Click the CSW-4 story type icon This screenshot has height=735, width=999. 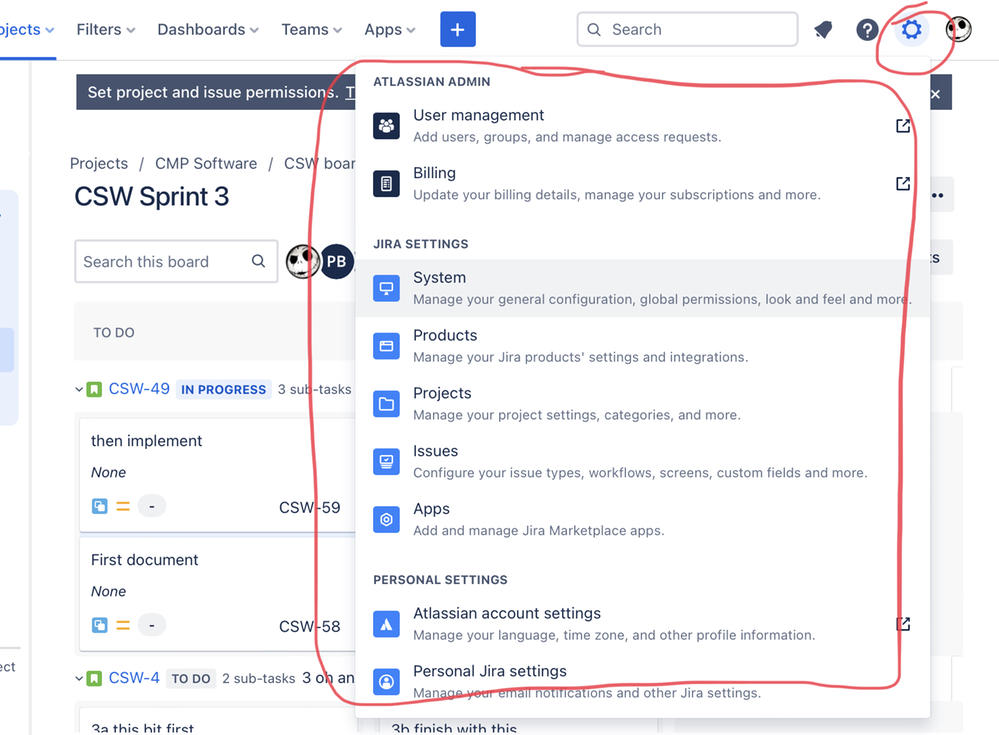pos(94,678)
